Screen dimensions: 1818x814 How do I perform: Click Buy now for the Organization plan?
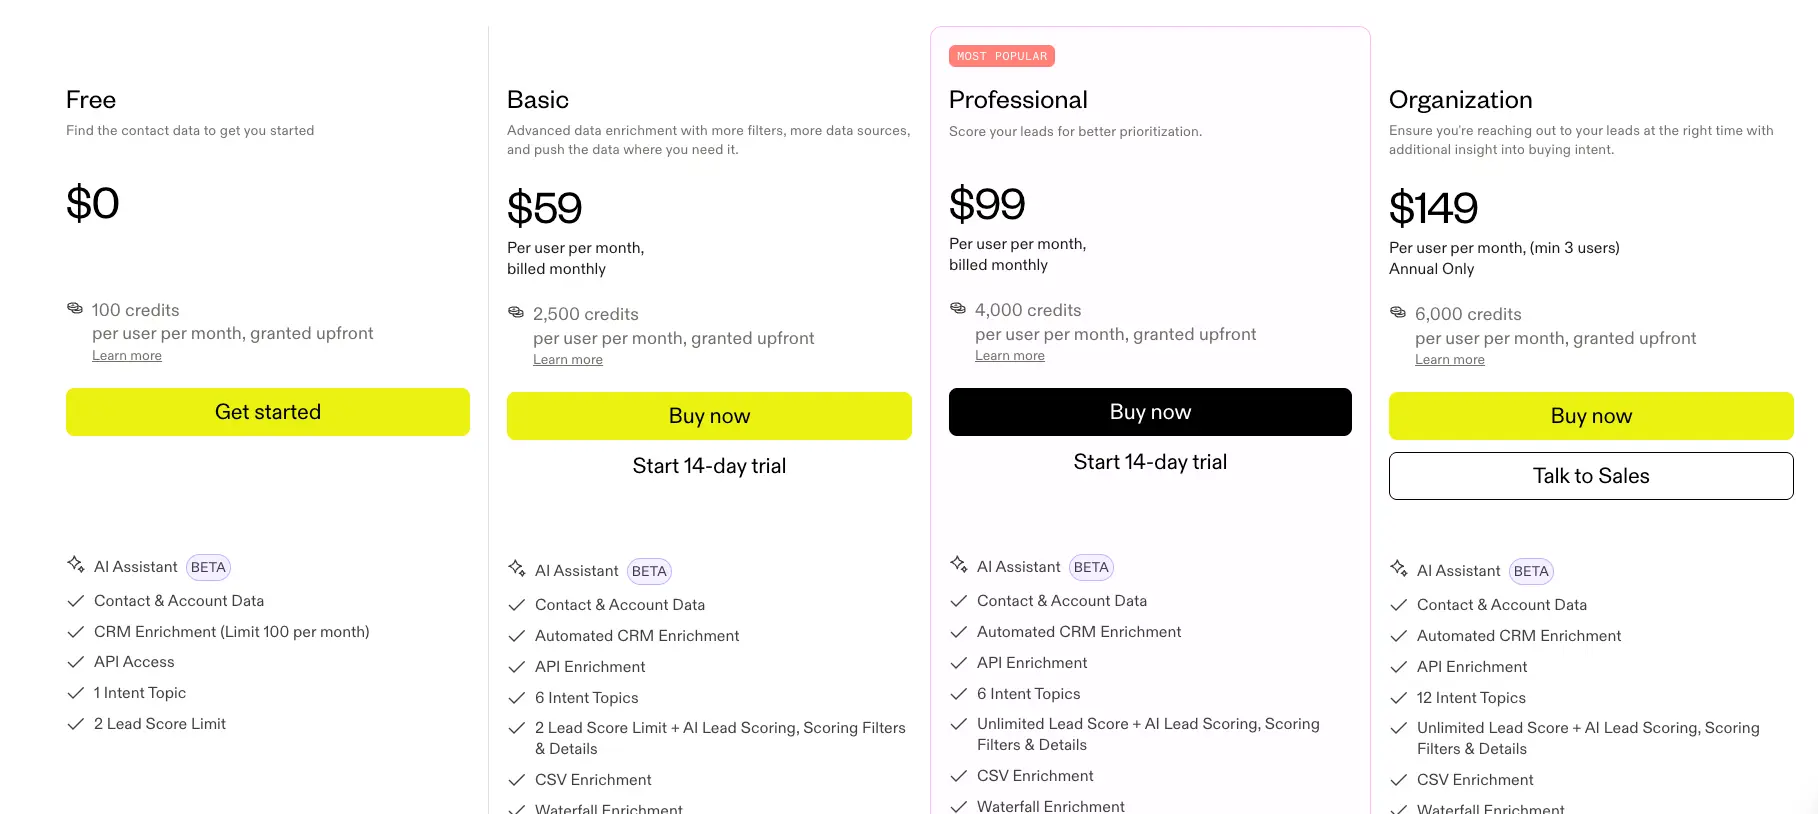pyautogui.click(x=1591, y=416)
